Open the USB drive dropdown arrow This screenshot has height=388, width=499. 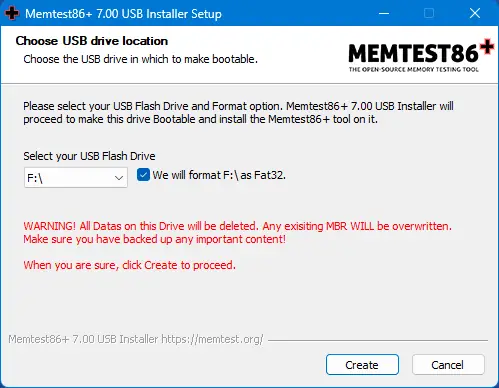coord(119,178)
